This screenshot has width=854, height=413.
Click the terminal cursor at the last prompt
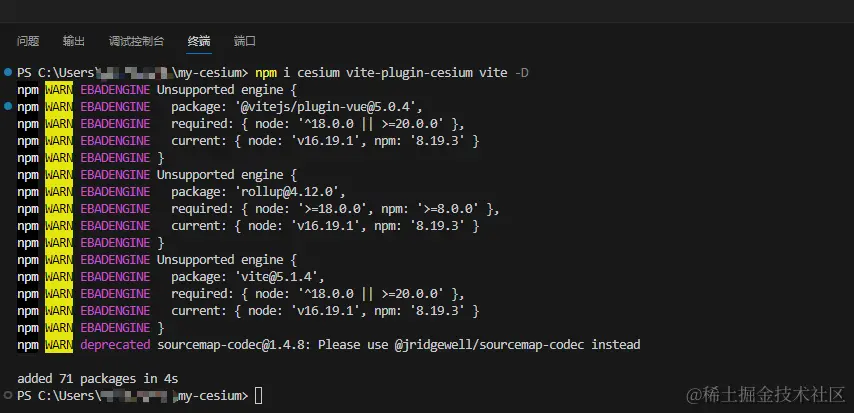pyautogui.click(x=259, y=396)
